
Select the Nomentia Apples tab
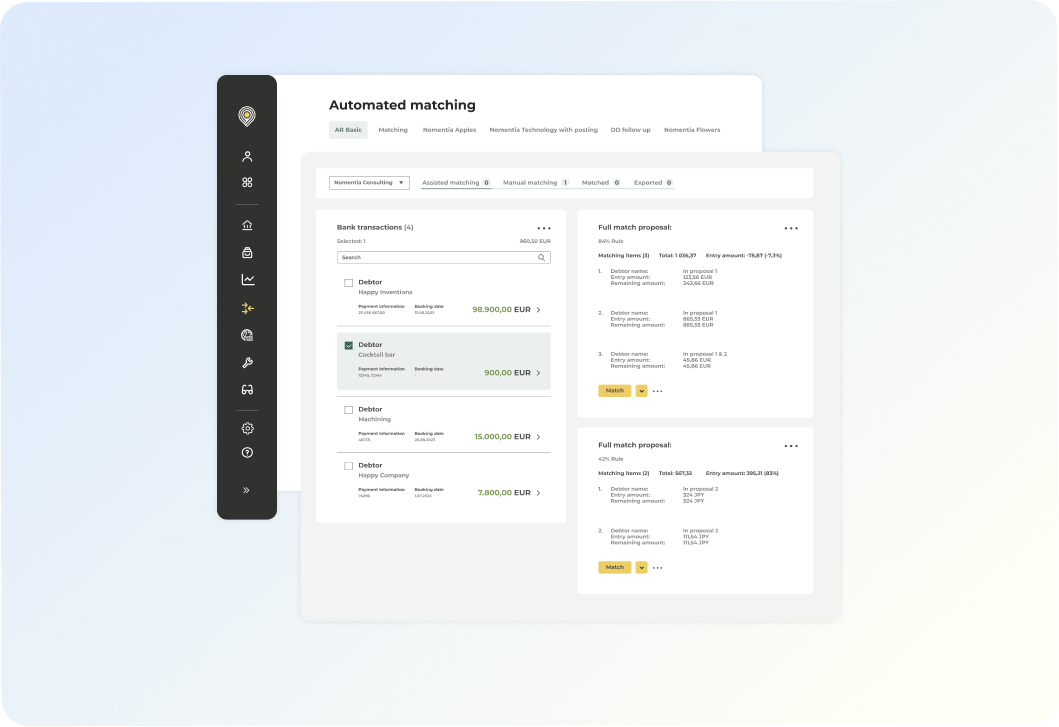(x=449, y=130)
